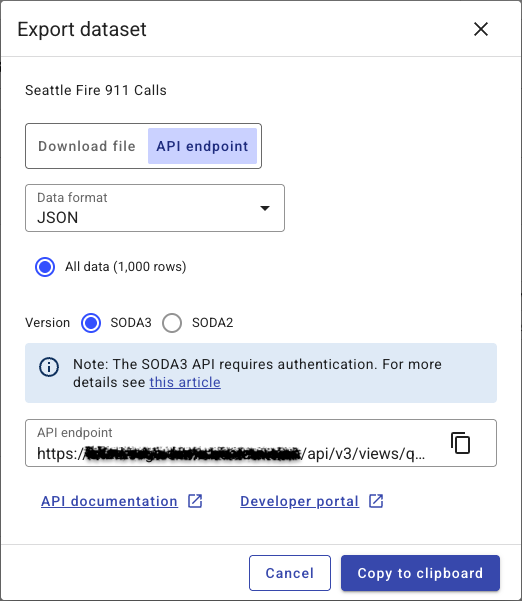
Task: Click the Copy to clipboard button
Action: [x=420, y=573]
